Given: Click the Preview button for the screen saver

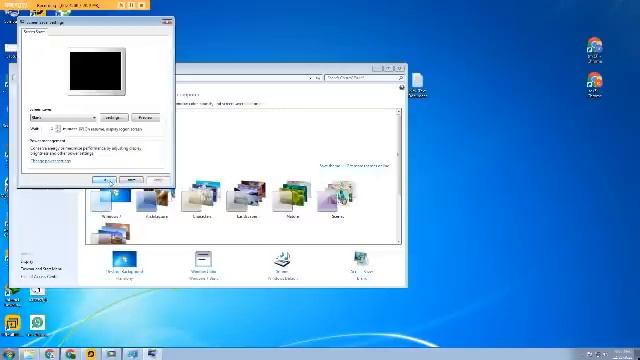Looking at the screenshot, I should (145, 118).
